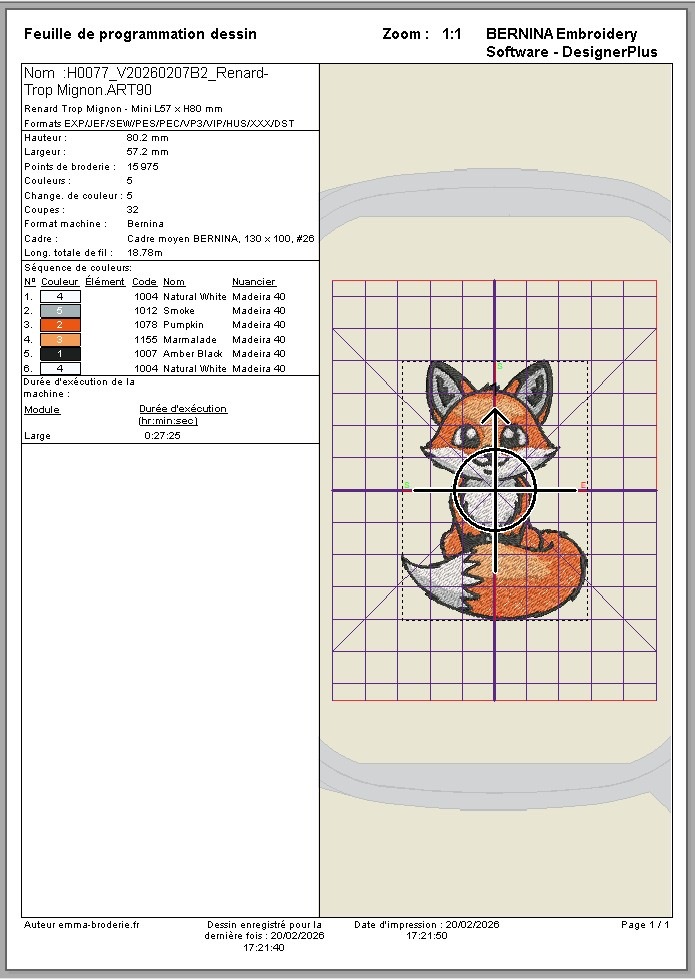
Task: Click the 'Code' column header
Action: click(x=144, y=282)
